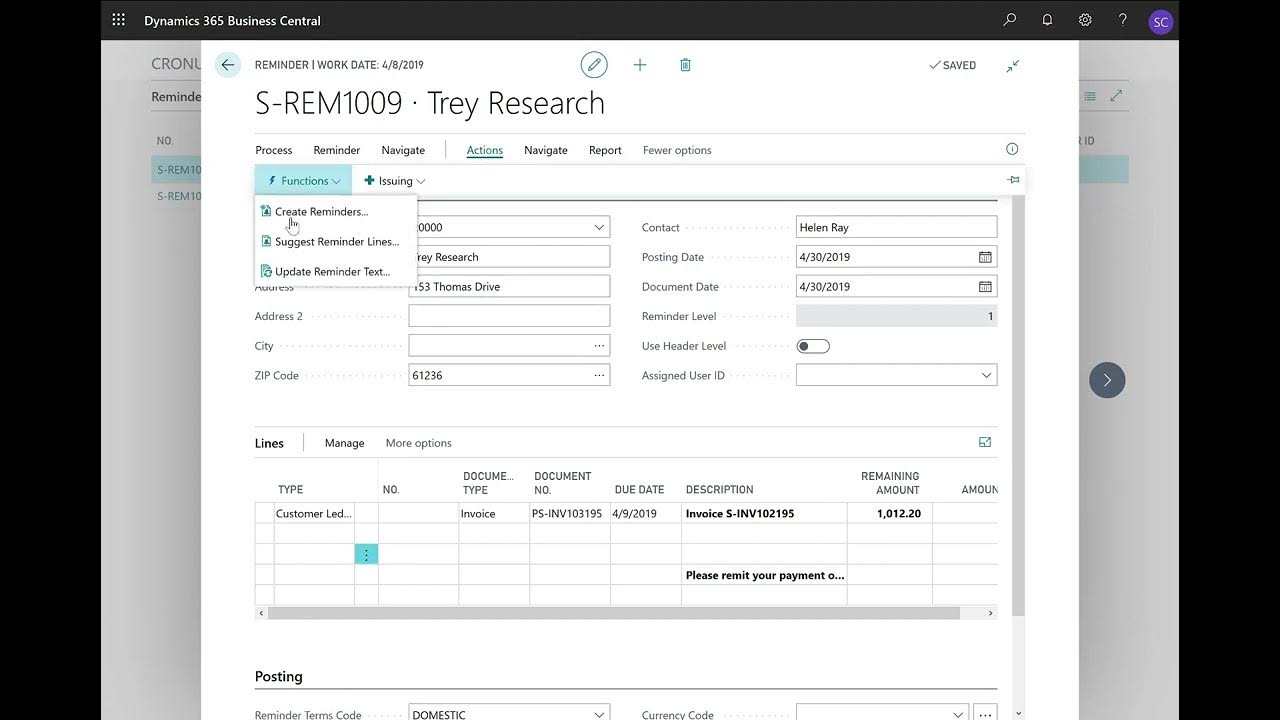Click the Reminder Level field

(896, 316)
